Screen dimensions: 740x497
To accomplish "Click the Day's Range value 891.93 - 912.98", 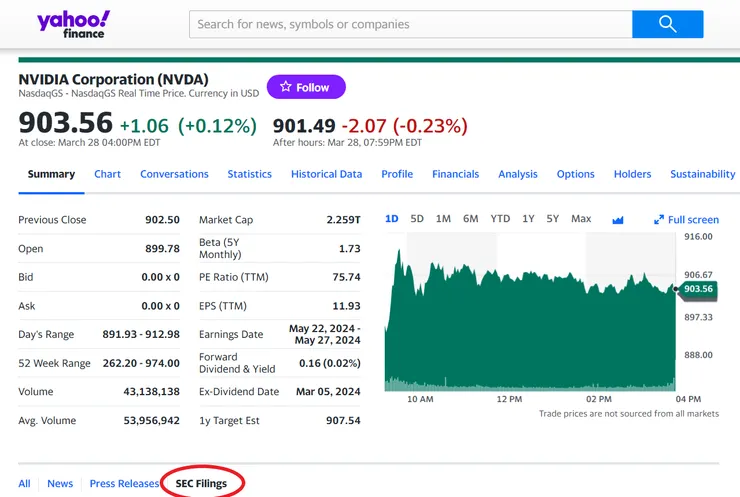I will [141, 334].
